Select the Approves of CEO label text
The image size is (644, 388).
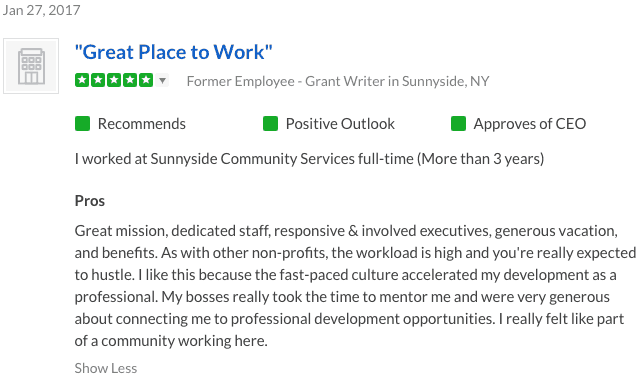(x=530, y=124)
